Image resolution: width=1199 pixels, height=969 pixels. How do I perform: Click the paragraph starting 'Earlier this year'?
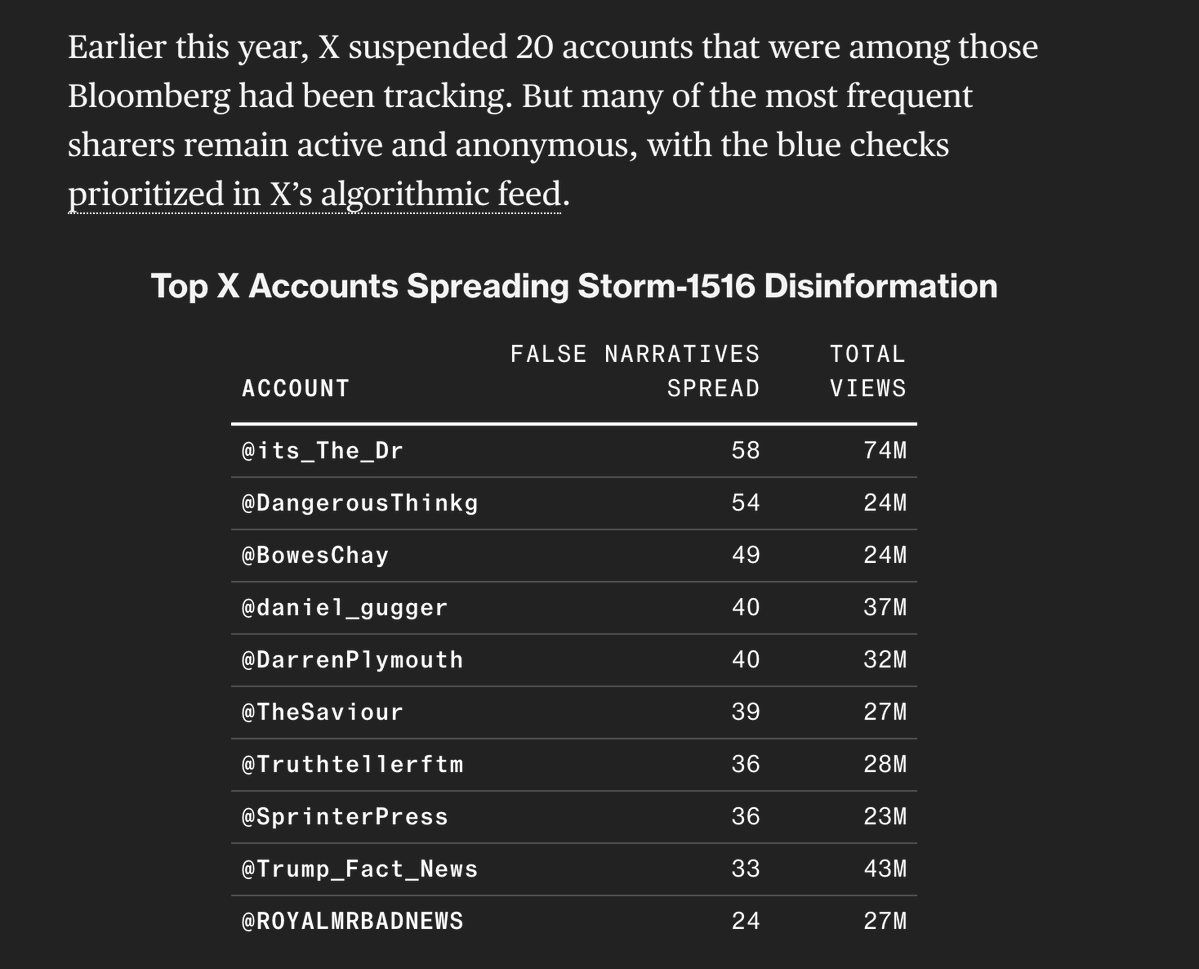(x=553, y=121)
